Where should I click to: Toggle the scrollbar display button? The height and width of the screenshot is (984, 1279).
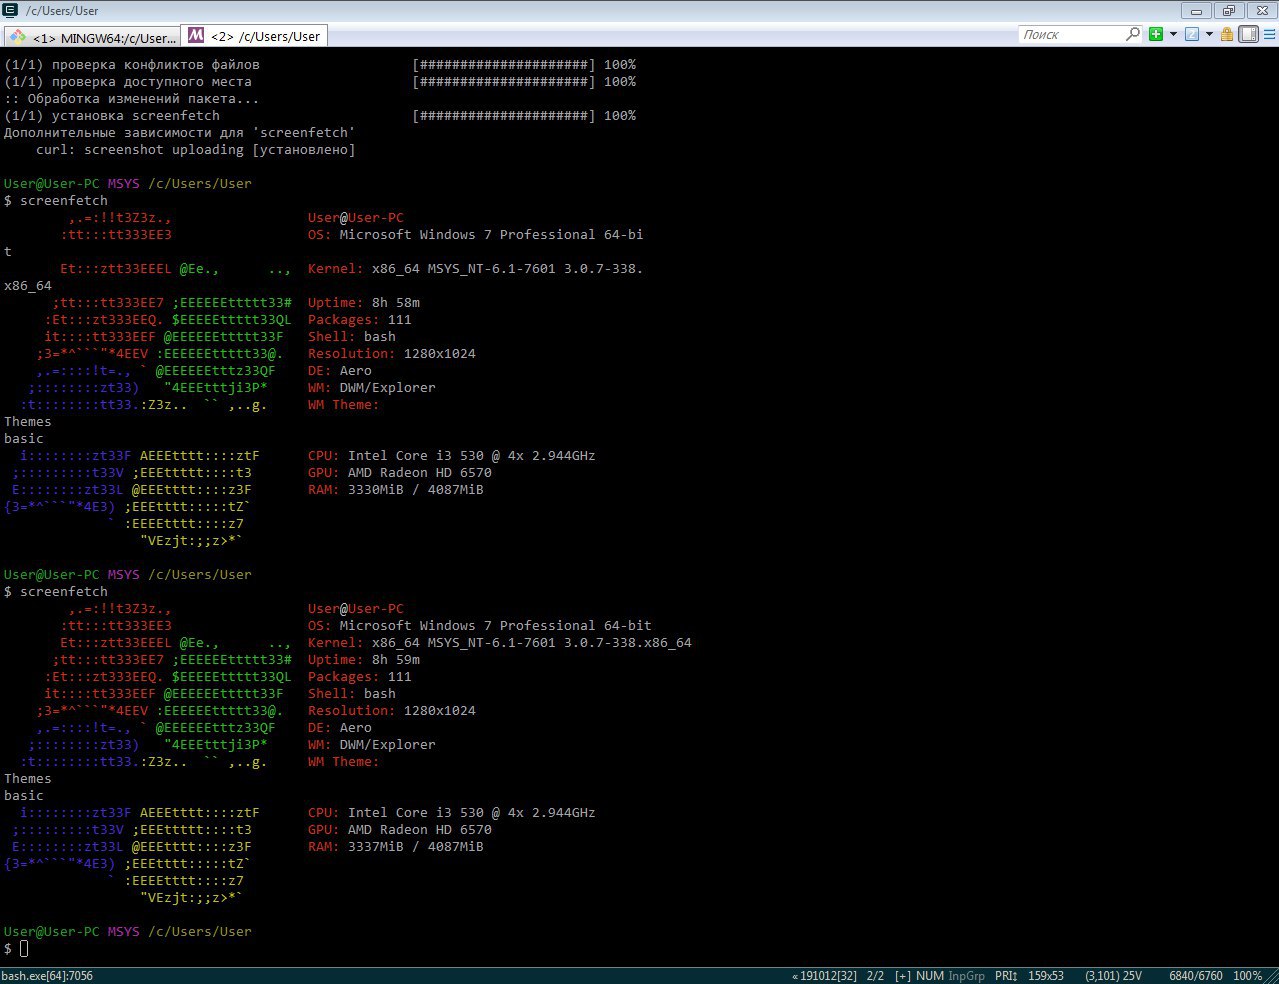[1248, 34]
